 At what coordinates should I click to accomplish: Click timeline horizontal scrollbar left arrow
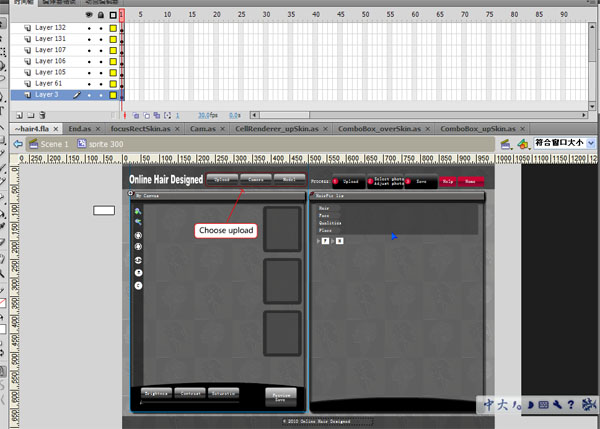(x=254, y=115)
